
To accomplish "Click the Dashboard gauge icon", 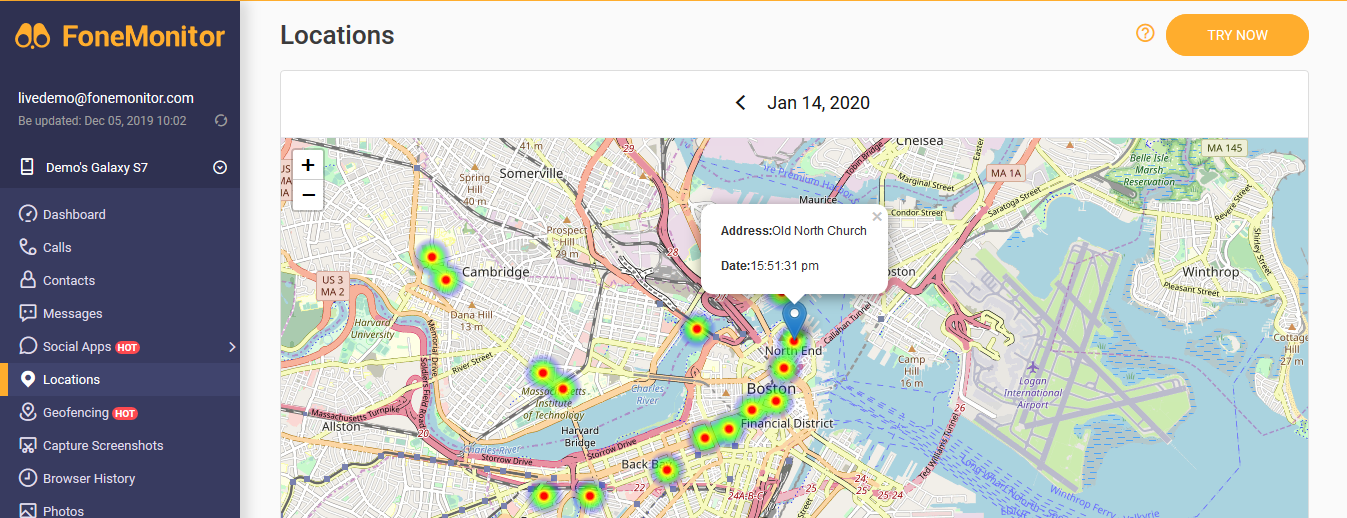I will point(28,214).
